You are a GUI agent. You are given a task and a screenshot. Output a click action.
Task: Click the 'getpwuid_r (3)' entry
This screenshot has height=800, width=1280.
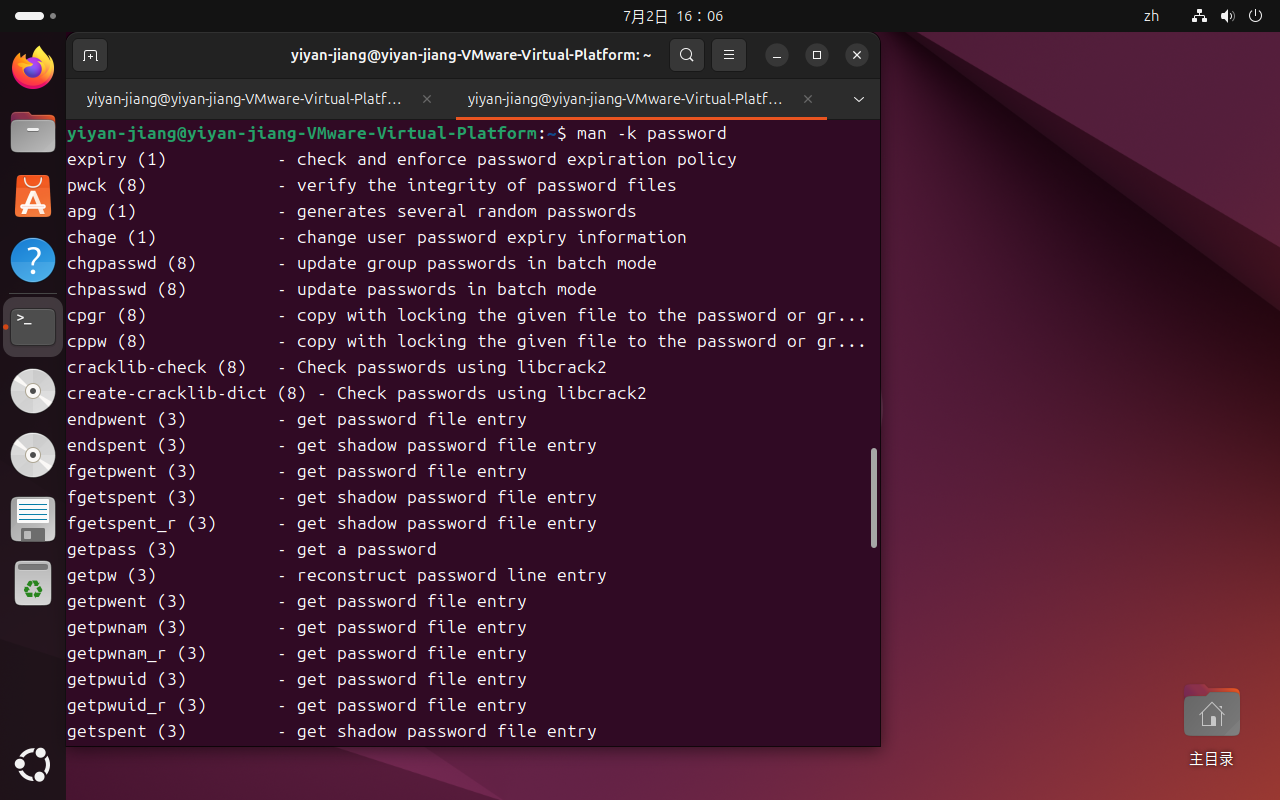137,705
